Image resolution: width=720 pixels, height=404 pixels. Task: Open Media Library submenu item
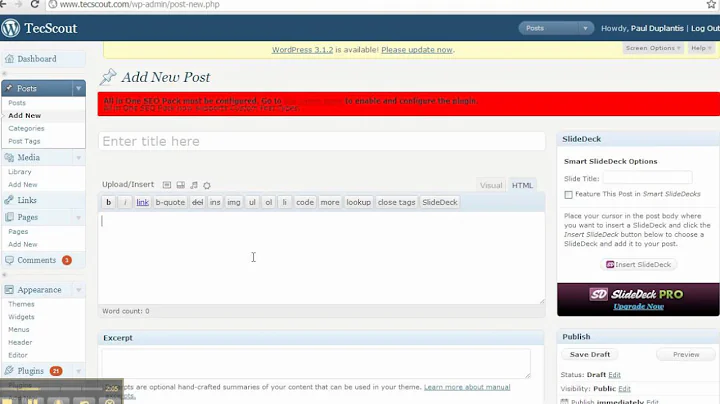(x=20, y=172)
